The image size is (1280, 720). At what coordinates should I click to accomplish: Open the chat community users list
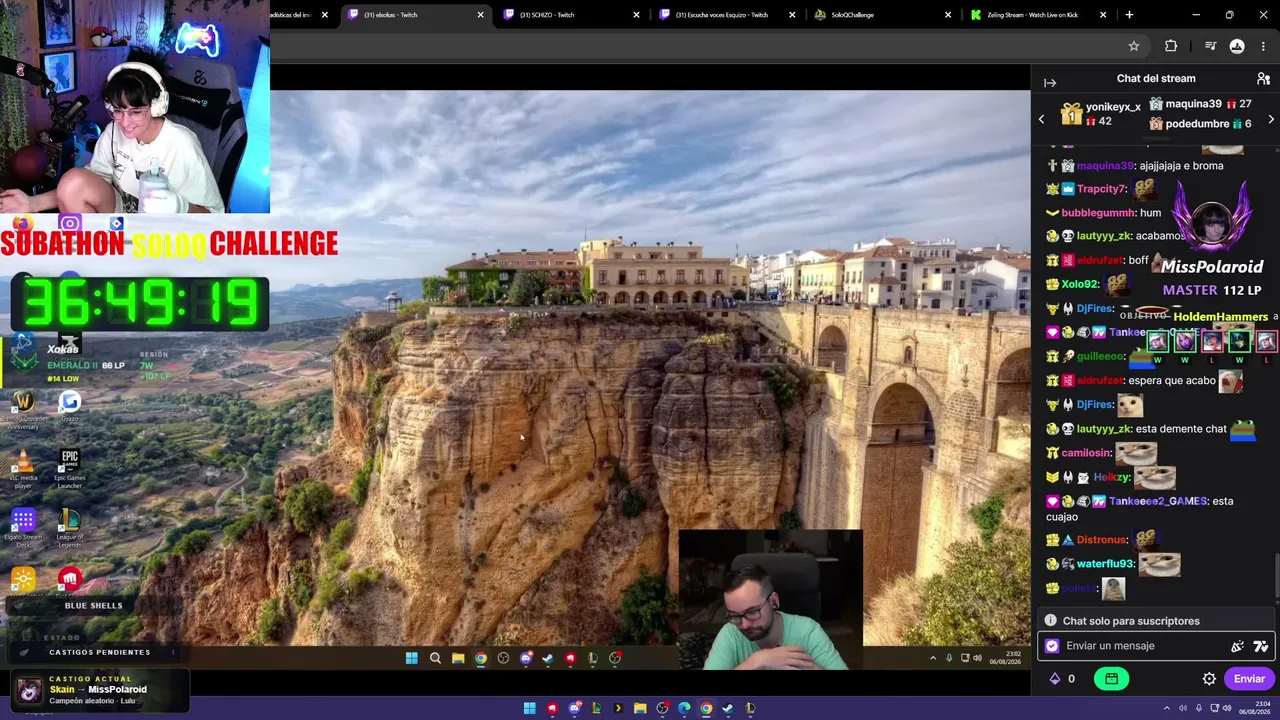pos(1263,79)
